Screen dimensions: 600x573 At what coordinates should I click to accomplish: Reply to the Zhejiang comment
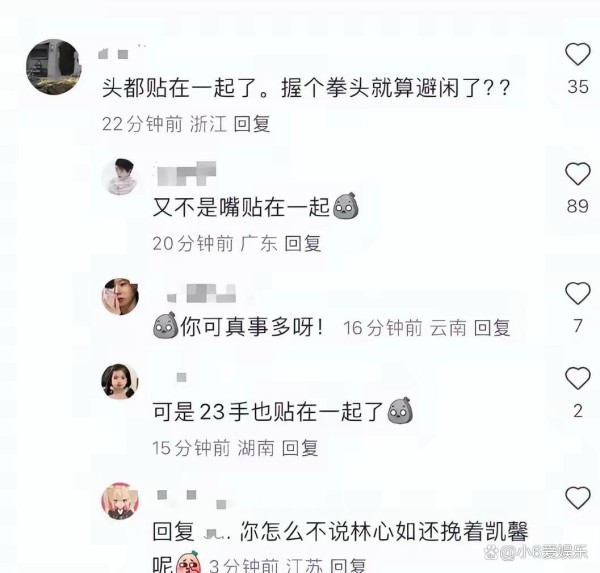click(252, 124)
